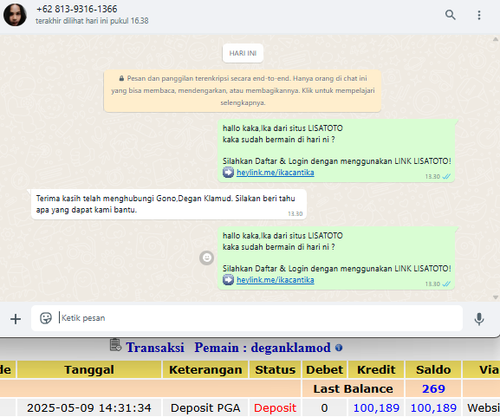Click the HARI INI date chip

coord(243,53)
